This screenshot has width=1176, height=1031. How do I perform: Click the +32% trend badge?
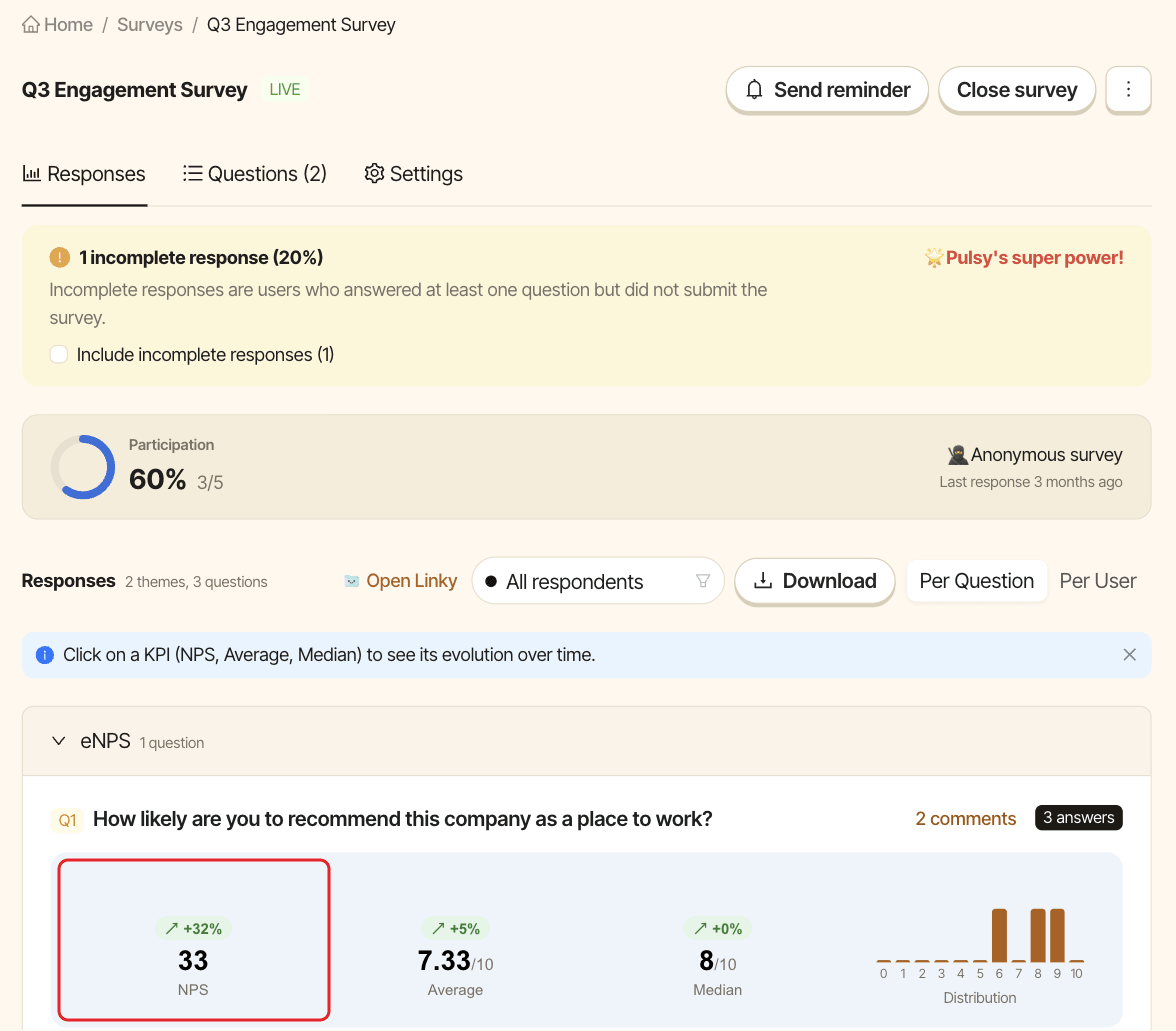[x=194, y=928]
